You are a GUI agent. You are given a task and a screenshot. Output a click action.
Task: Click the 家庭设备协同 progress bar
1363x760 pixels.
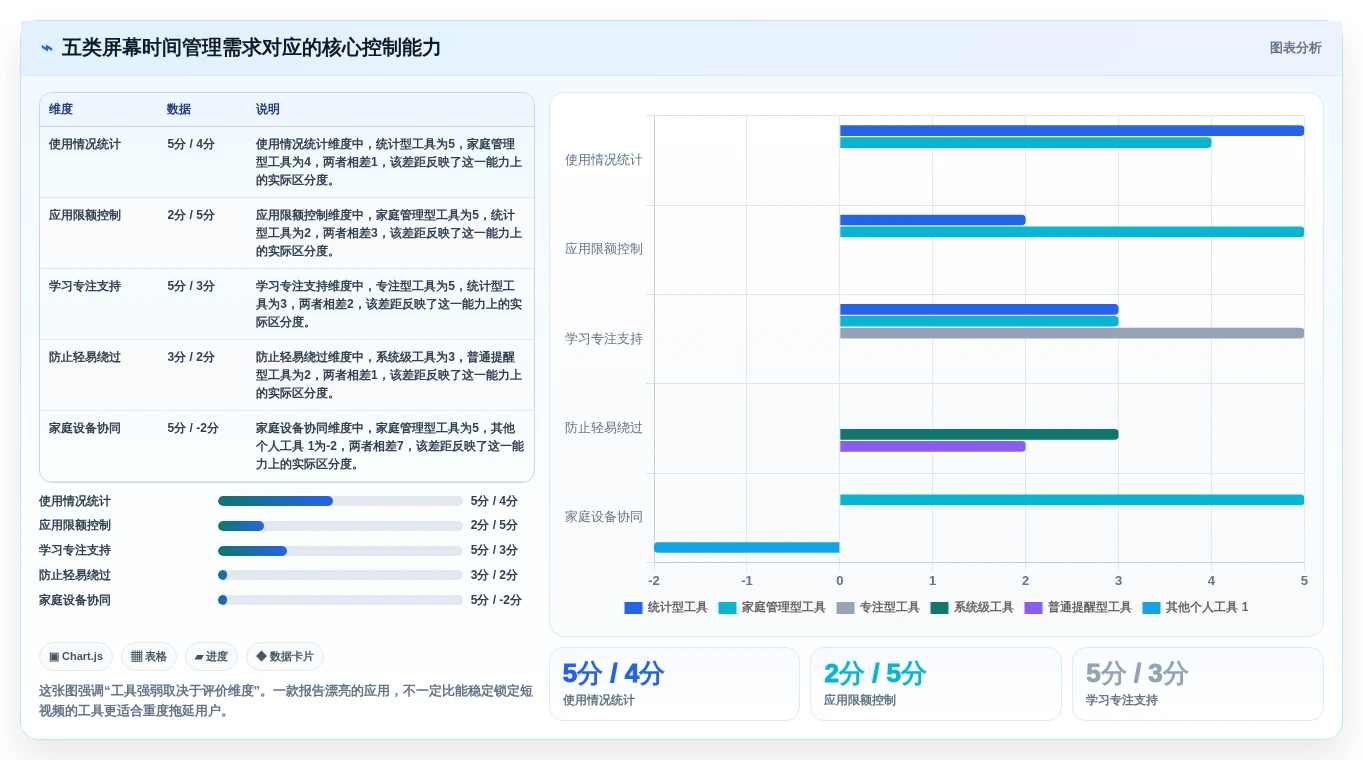340,600
